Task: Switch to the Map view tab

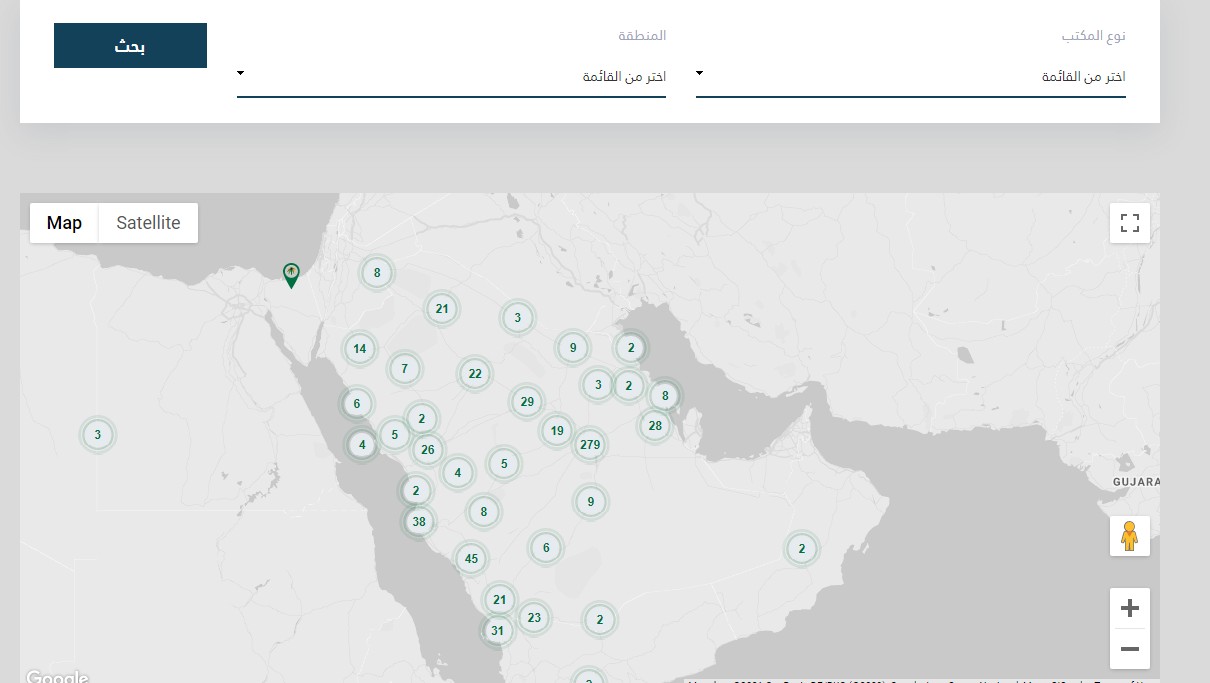Action: (x=64, y=223)
